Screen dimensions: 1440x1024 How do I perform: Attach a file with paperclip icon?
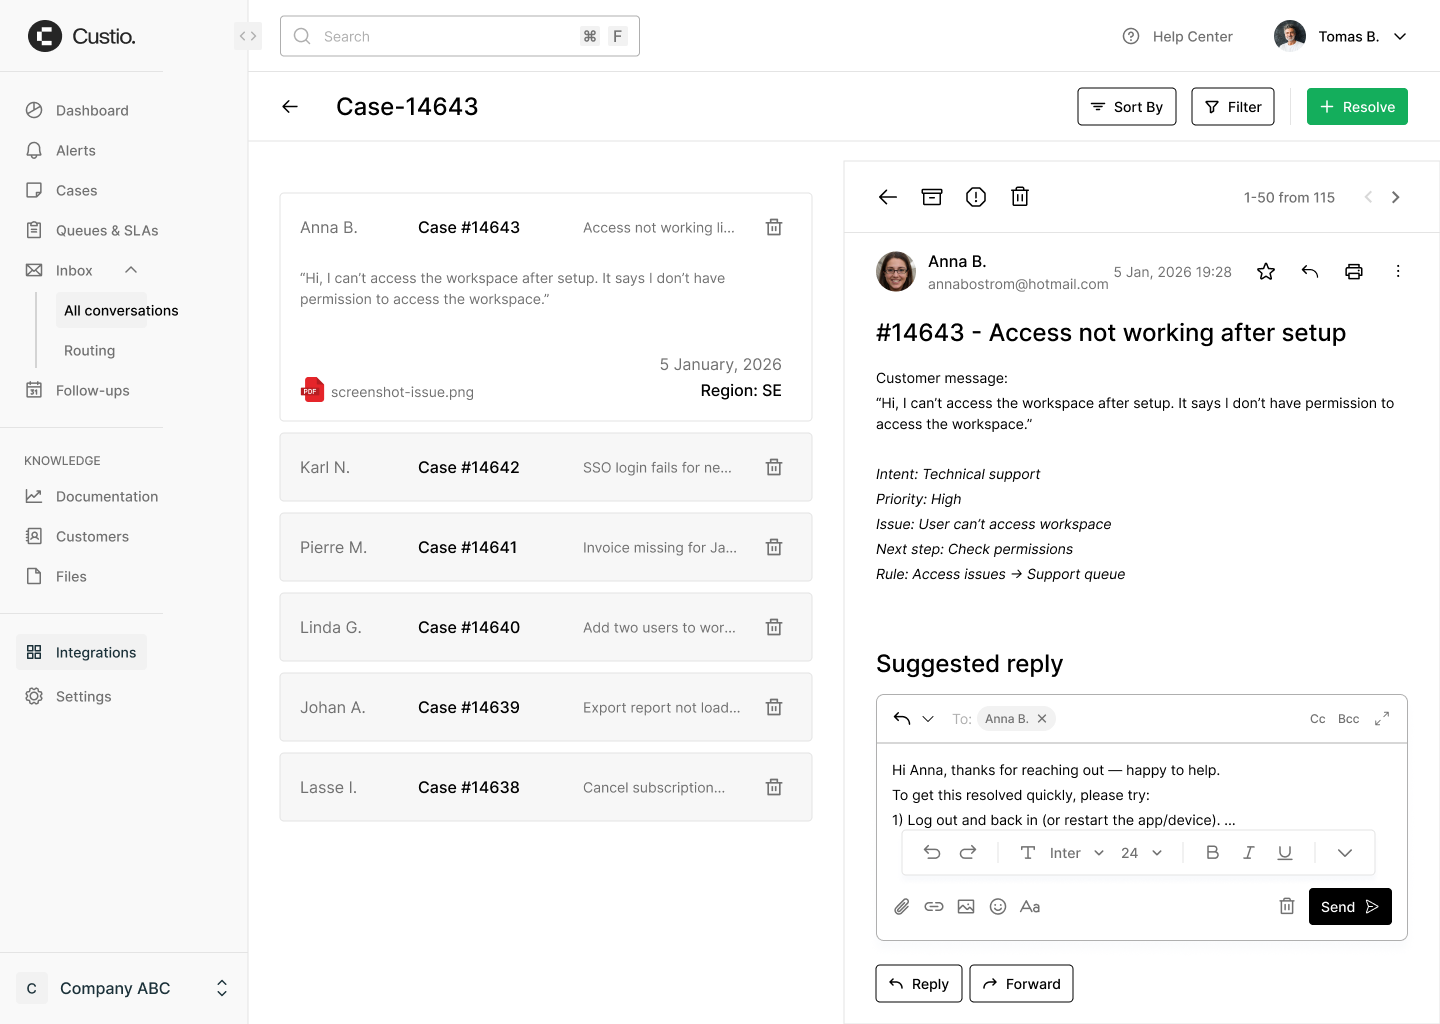click(901, 907)
